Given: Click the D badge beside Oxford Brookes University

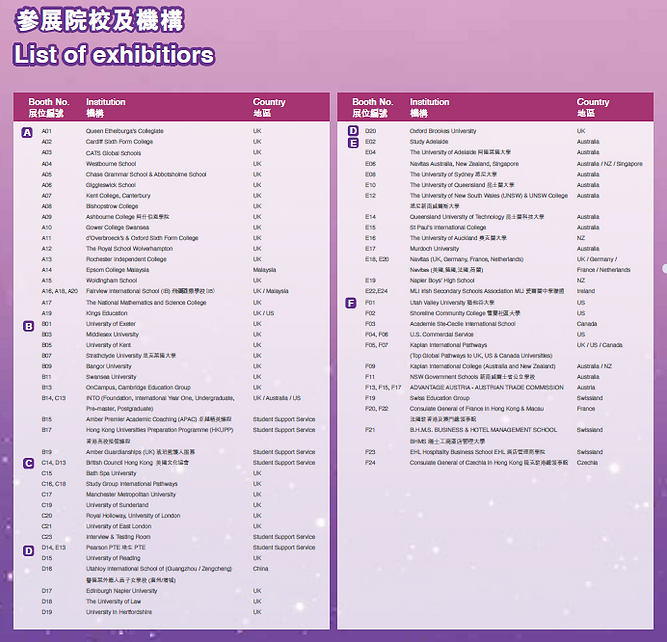Looking at the screenshot, I should [353, 131].
